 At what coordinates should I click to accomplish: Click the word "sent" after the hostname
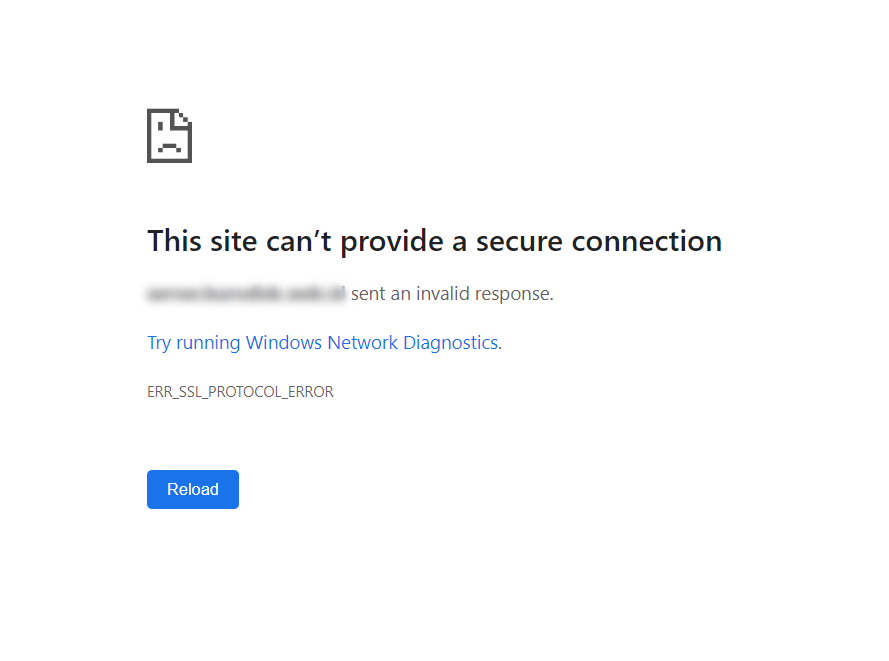tap(367, 294)
